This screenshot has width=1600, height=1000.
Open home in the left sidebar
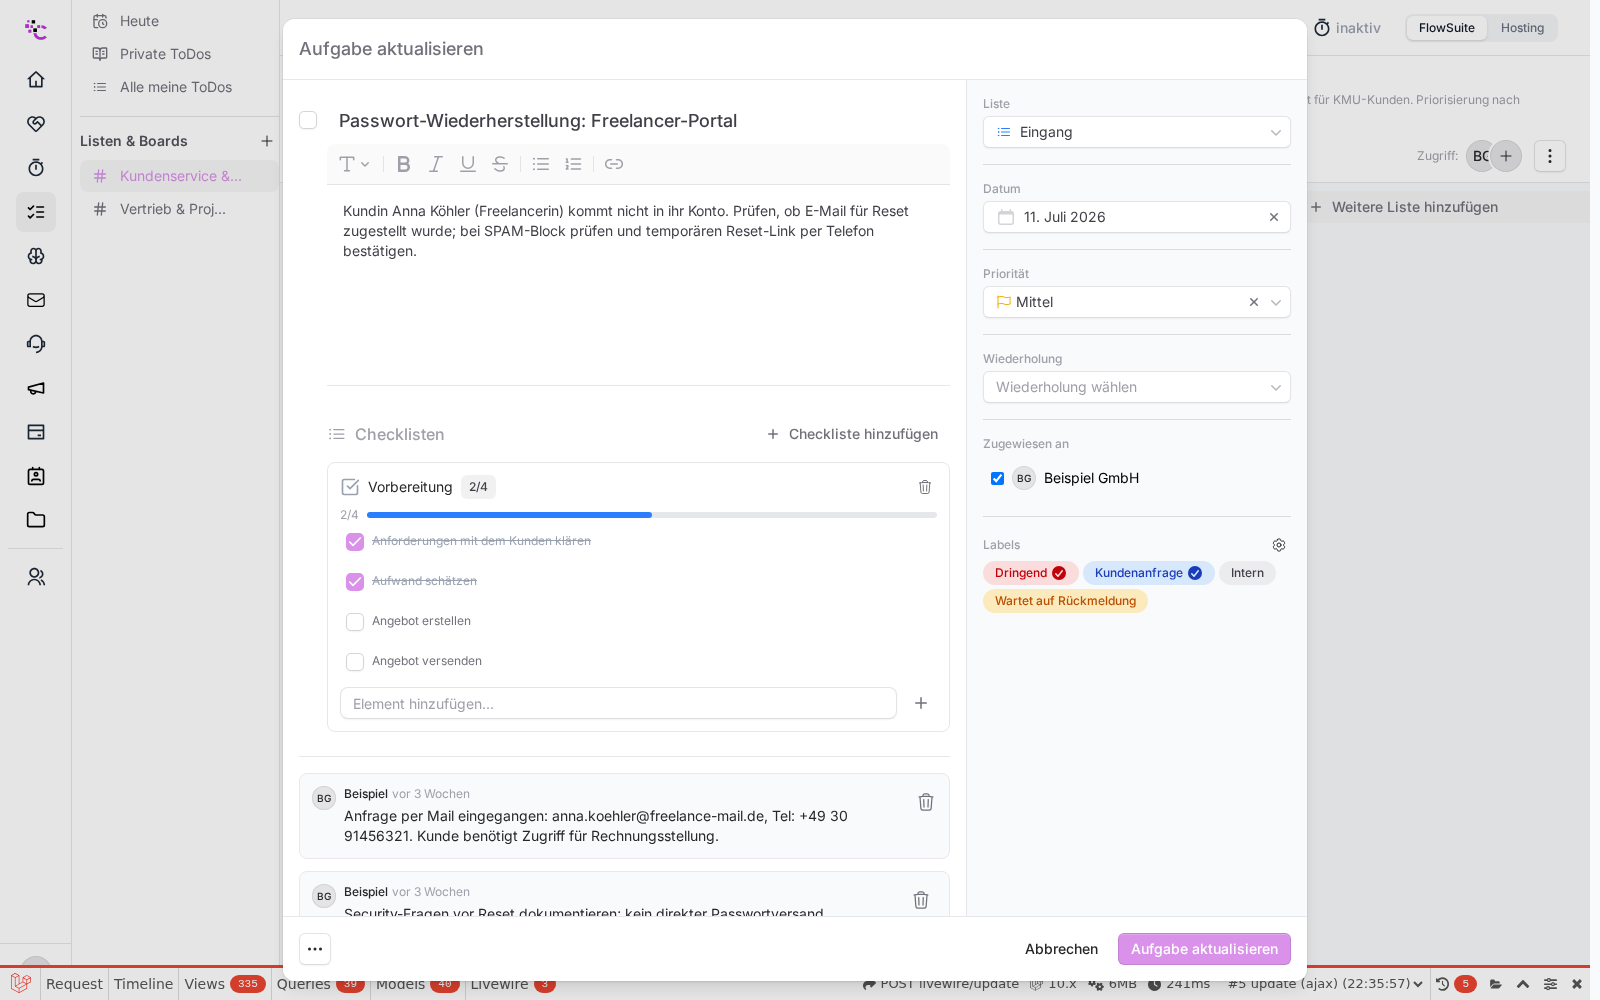(x=36, y=79)
